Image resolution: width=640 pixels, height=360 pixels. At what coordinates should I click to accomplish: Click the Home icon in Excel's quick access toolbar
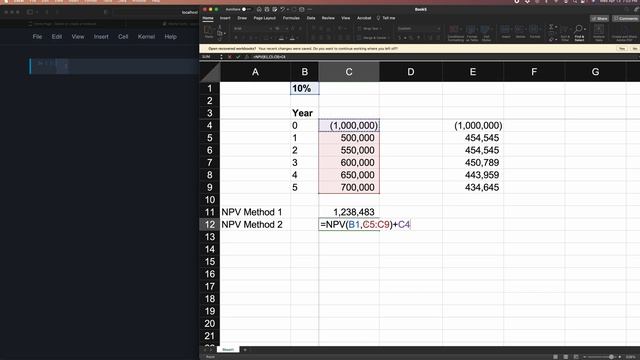click(259, 9)
